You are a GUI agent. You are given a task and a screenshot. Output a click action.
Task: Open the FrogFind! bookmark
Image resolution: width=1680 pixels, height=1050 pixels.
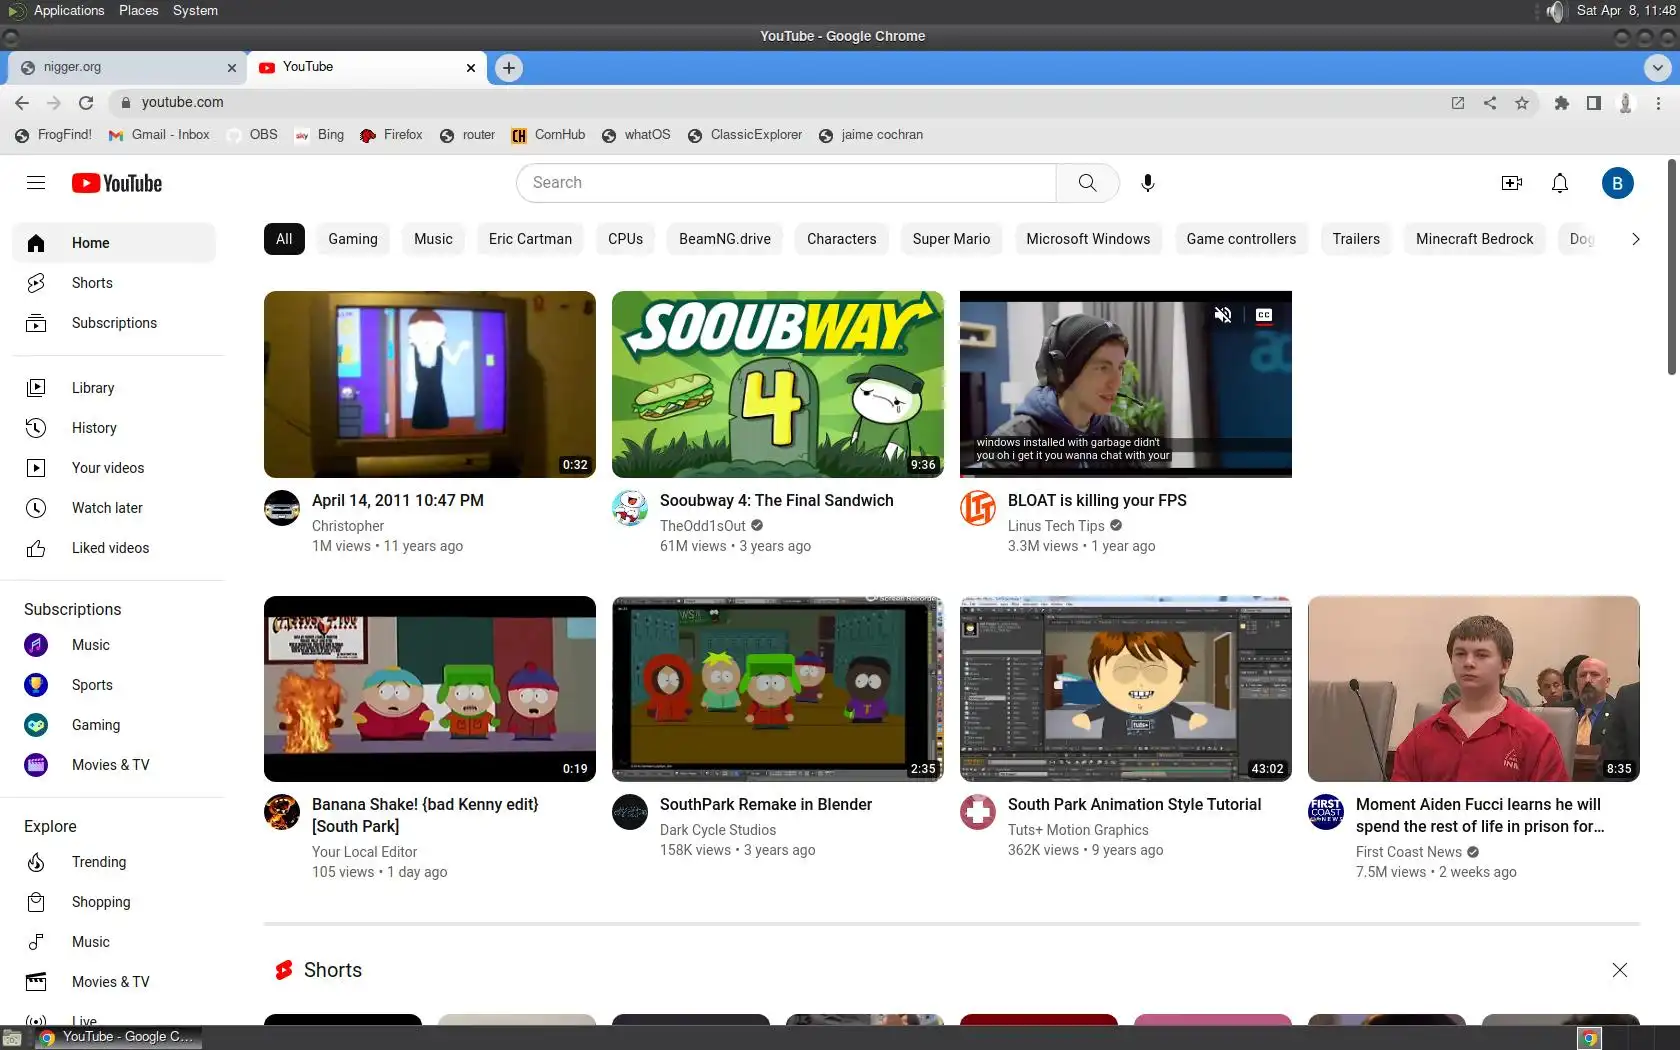click(x=54, y=135)
